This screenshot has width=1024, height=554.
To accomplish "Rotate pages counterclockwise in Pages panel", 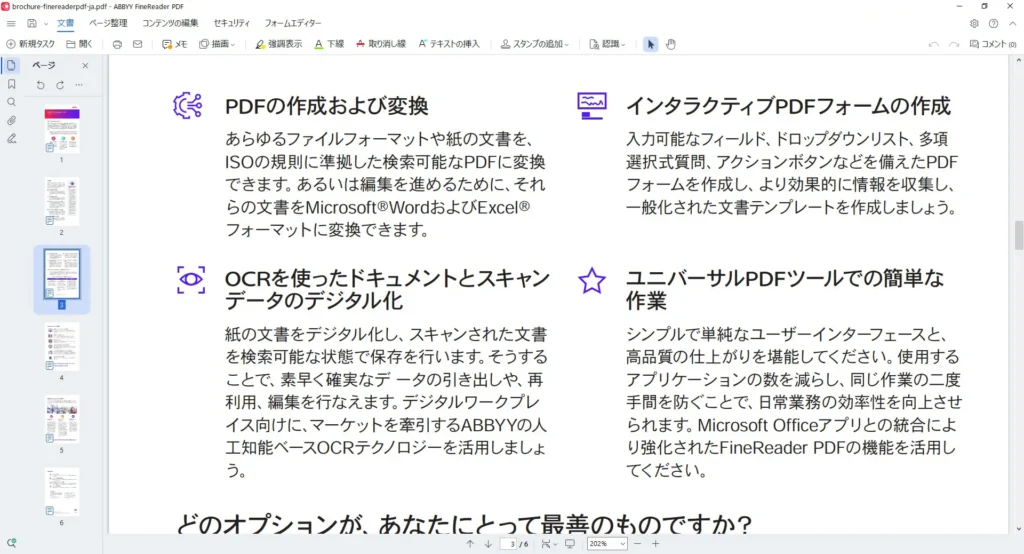I will pos(40,85).
